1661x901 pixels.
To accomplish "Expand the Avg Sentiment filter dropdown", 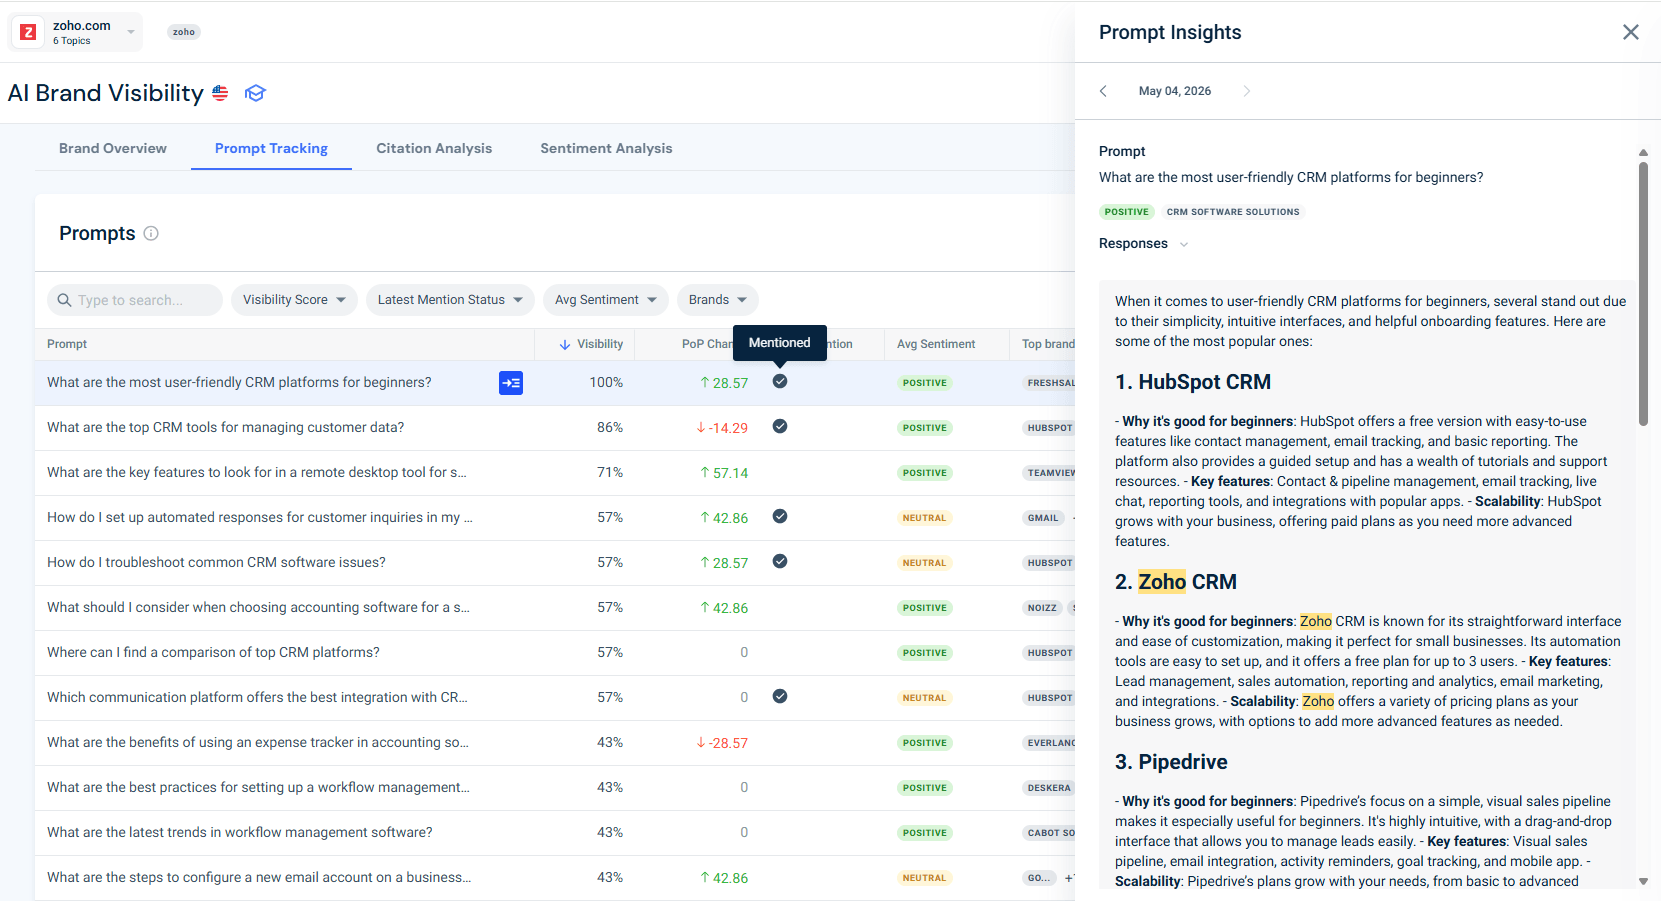I will tap(606, 300).
